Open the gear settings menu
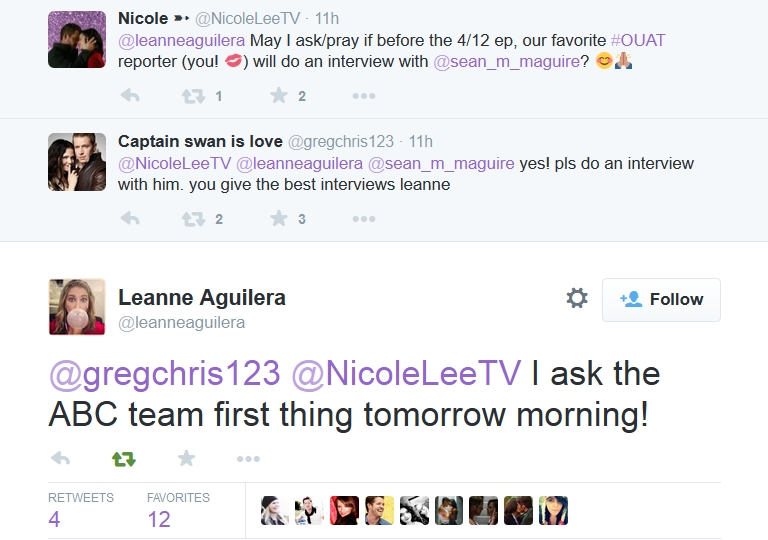768x540 pixels. pyautogui.click(x=577, y=299)
